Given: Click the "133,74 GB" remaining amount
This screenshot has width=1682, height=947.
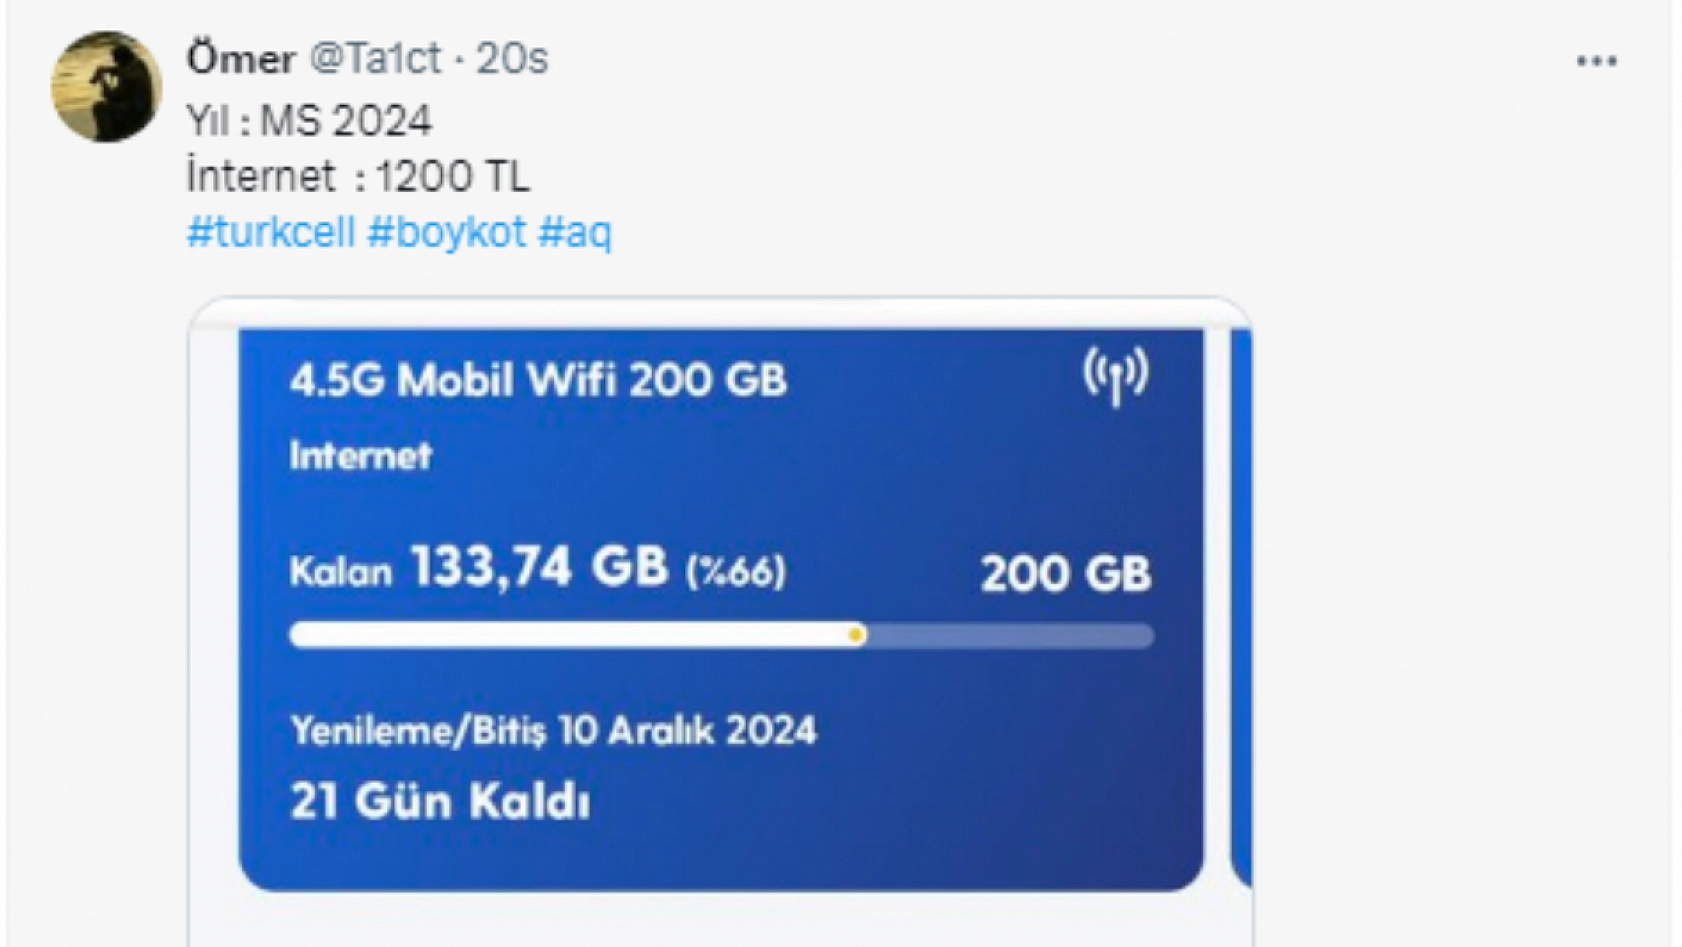Looking at the screenshot, I should (x=539, y=567).
